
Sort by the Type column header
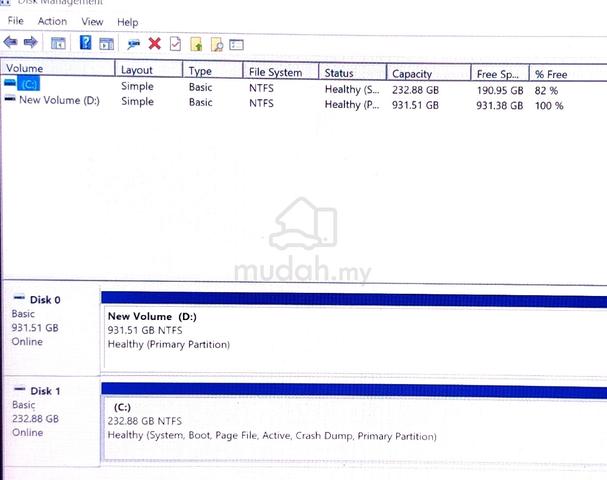pos(213,71)
